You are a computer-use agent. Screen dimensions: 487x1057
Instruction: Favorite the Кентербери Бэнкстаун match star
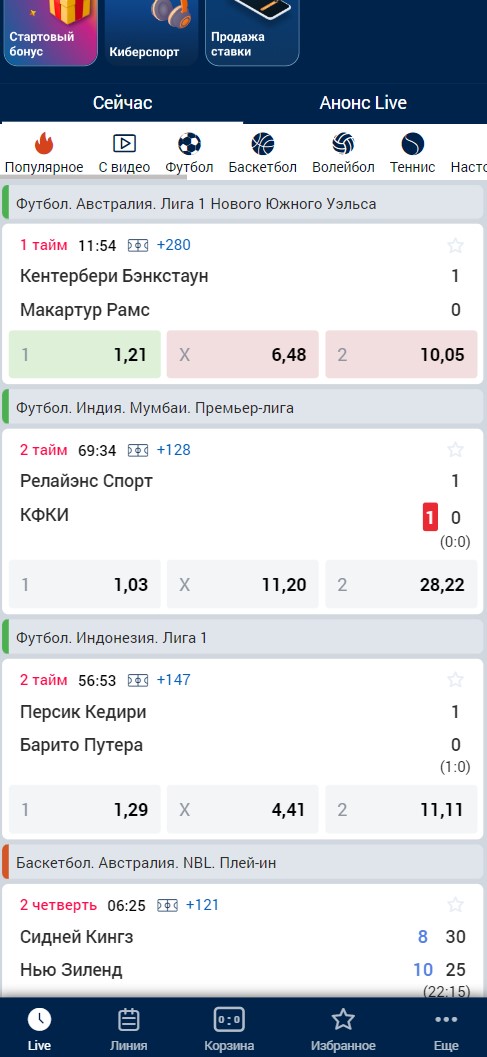tap(455, 245)
